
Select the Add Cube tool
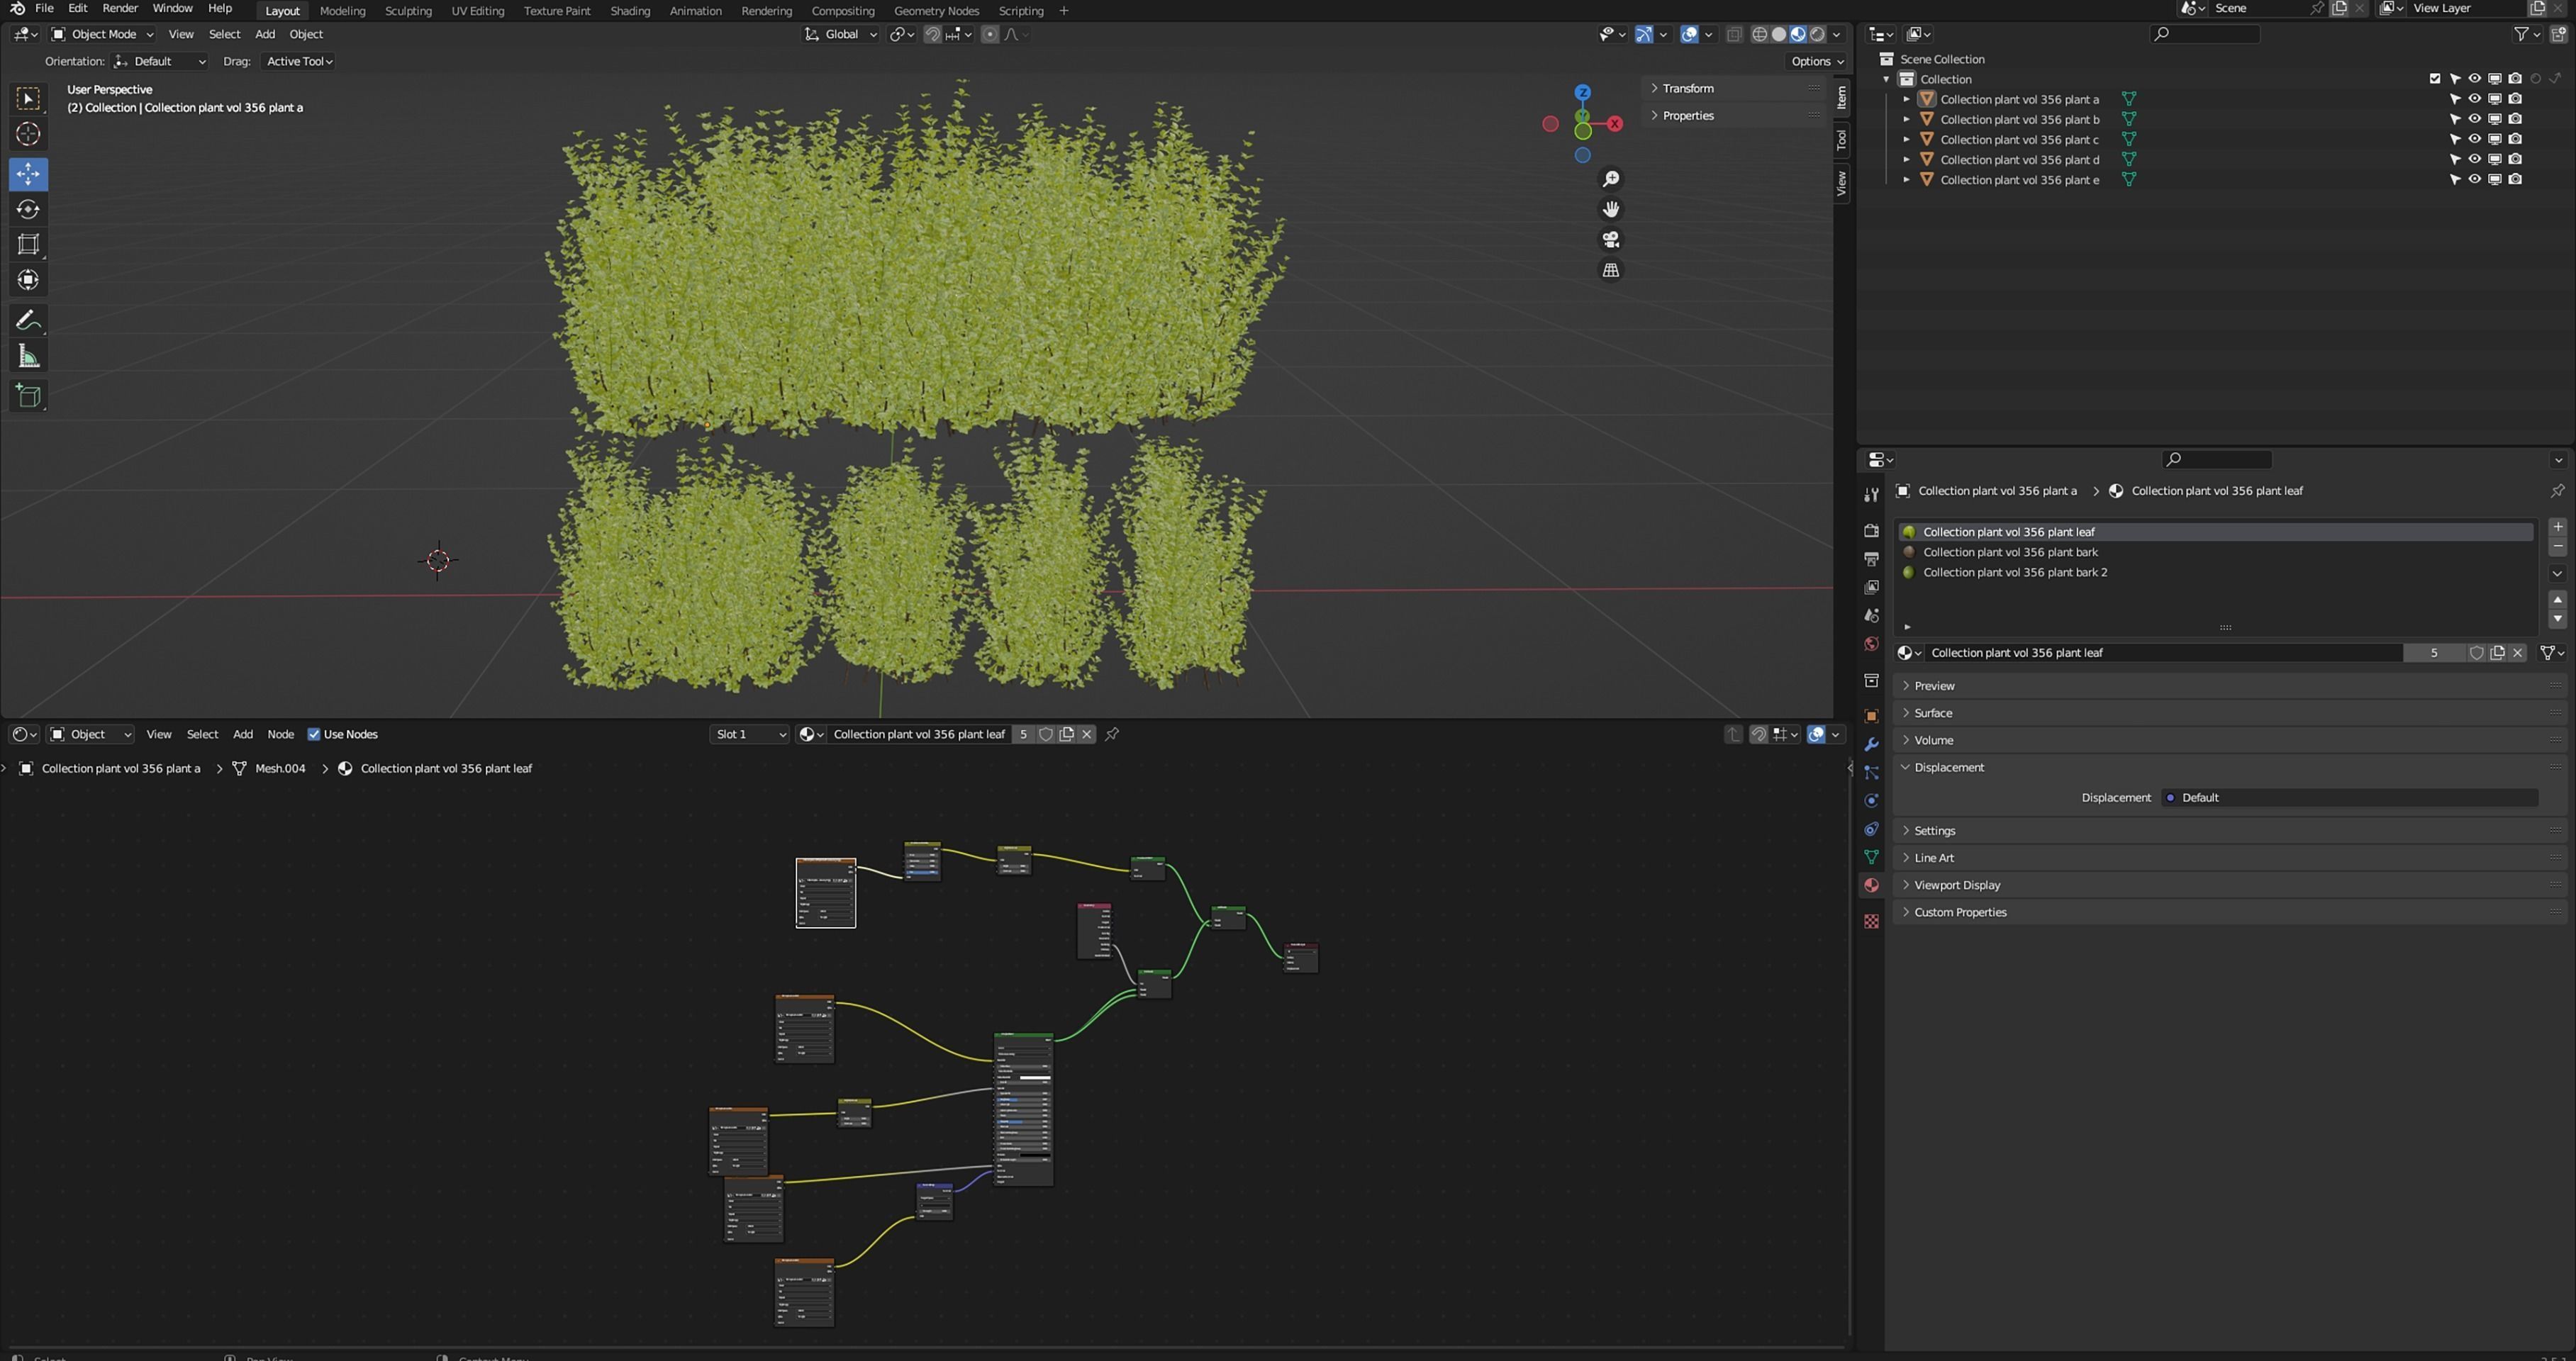[28, 396]
